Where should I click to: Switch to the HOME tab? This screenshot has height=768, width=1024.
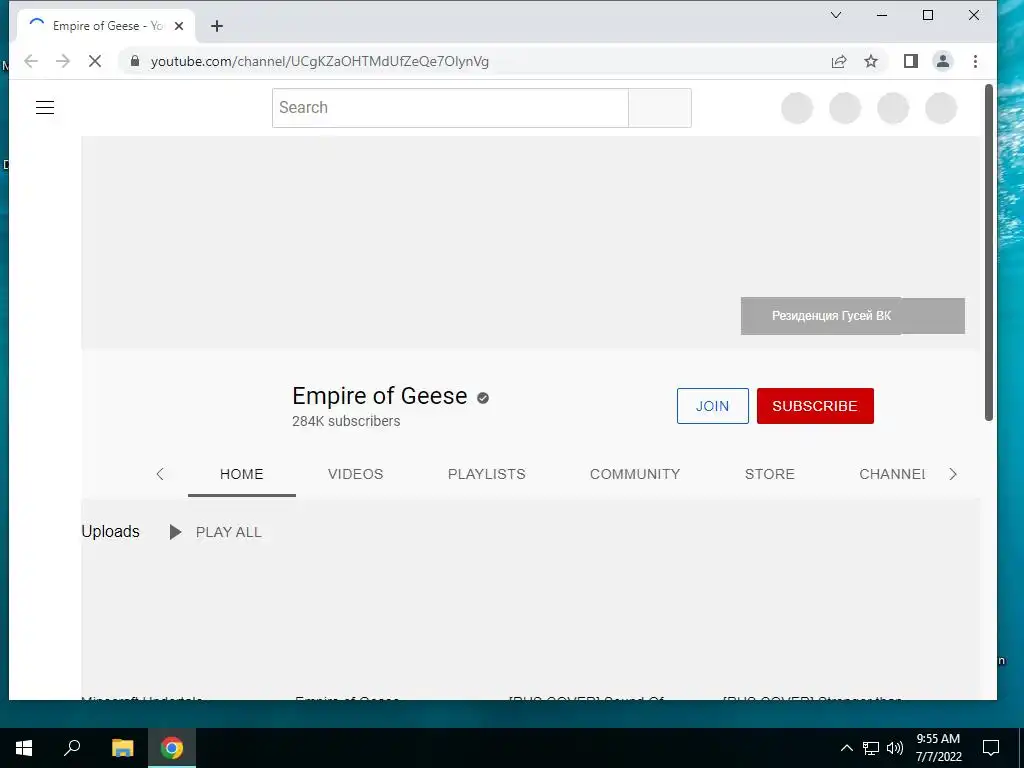[242, 474]
